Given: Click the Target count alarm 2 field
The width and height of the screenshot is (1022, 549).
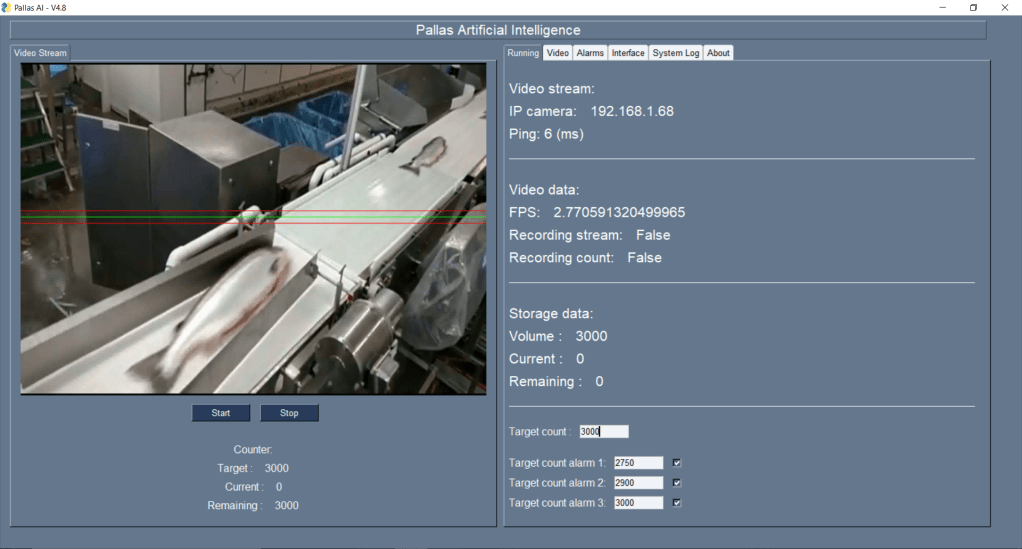Looking at the screenshot, I should click(638, 483).
